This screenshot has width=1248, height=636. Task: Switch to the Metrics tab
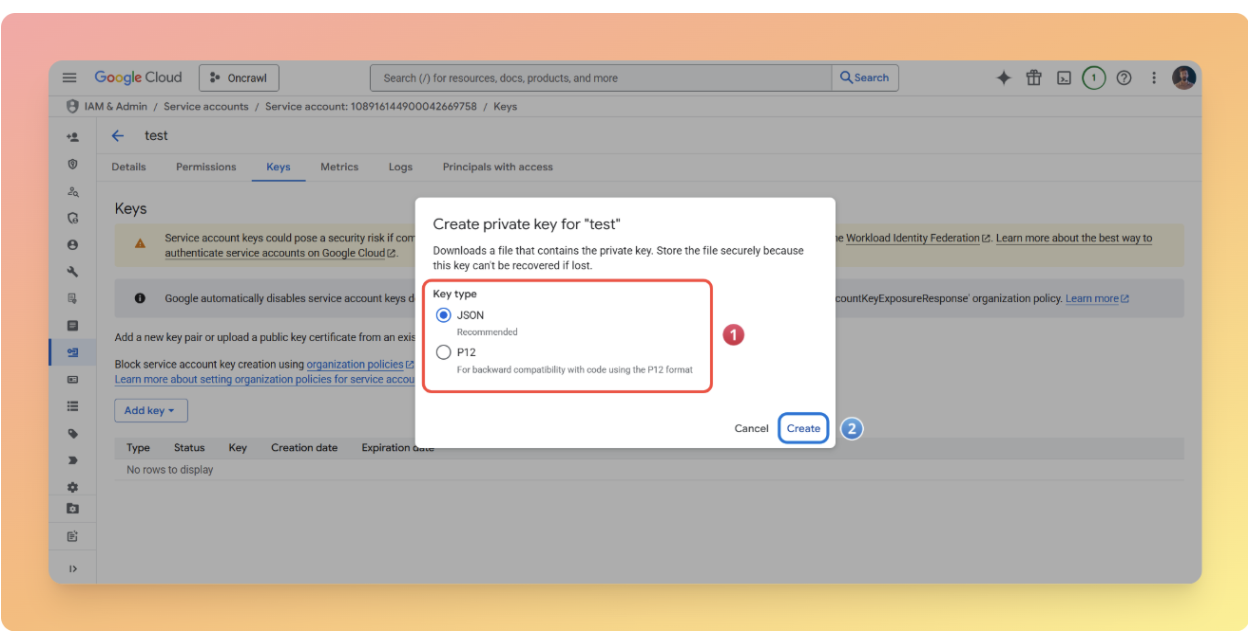click(339, 167)
